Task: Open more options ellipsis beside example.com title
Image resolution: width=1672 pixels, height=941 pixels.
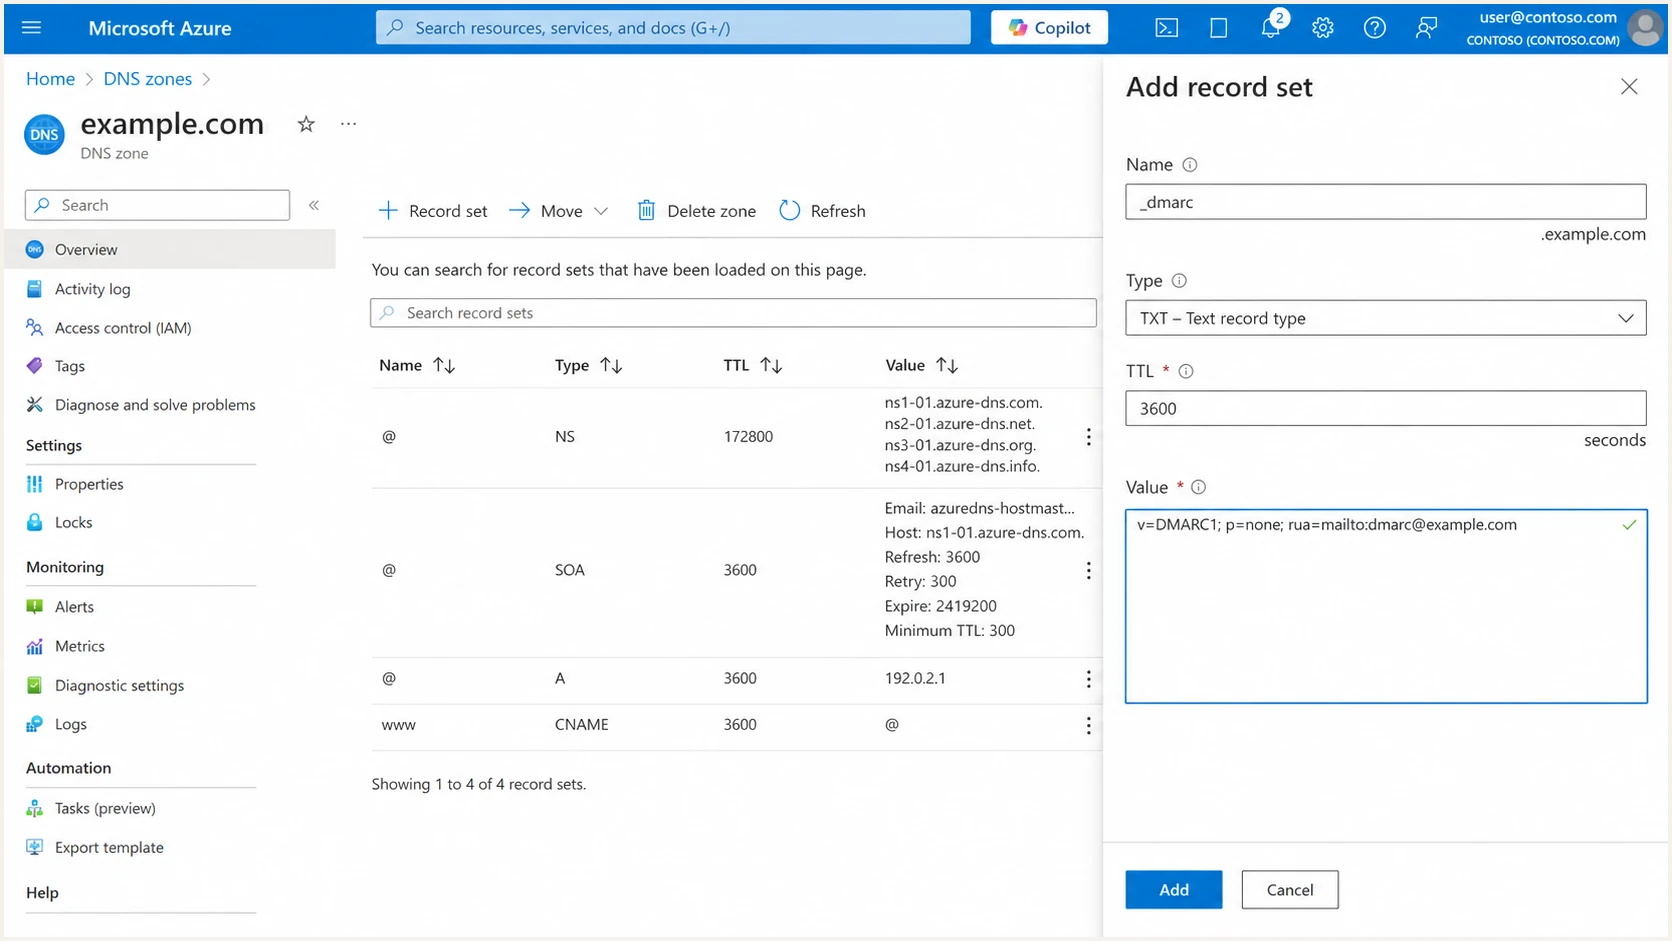Action: [348, 124]
